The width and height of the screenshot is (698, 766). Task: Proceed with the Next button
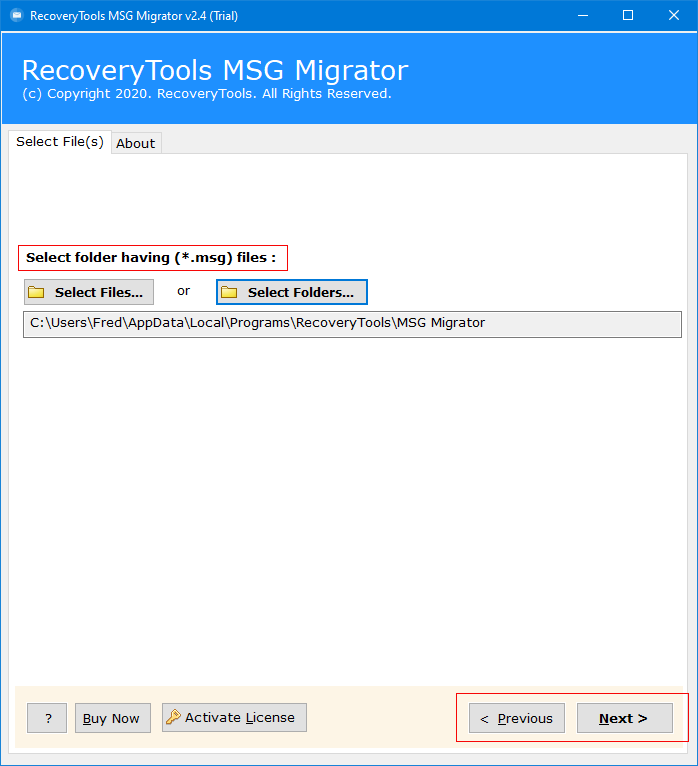coord(625,718)
